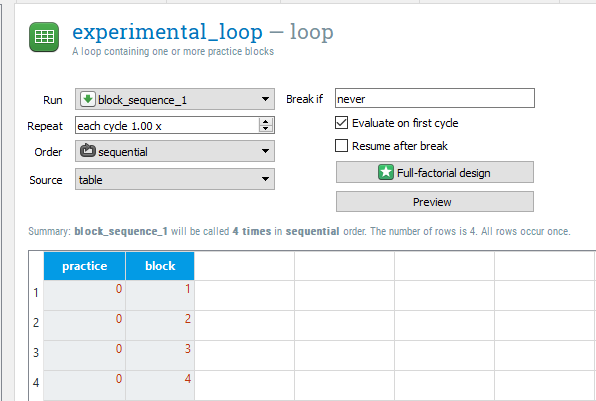Click the experimental_loop title text
Screen dimensions: 596x401
[167, 32]
